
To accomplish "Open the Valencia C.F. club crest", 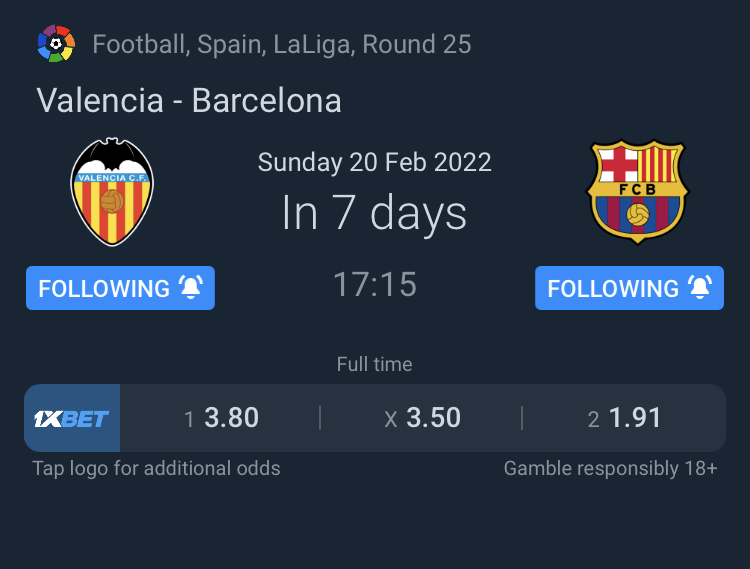I will point(112,192).
